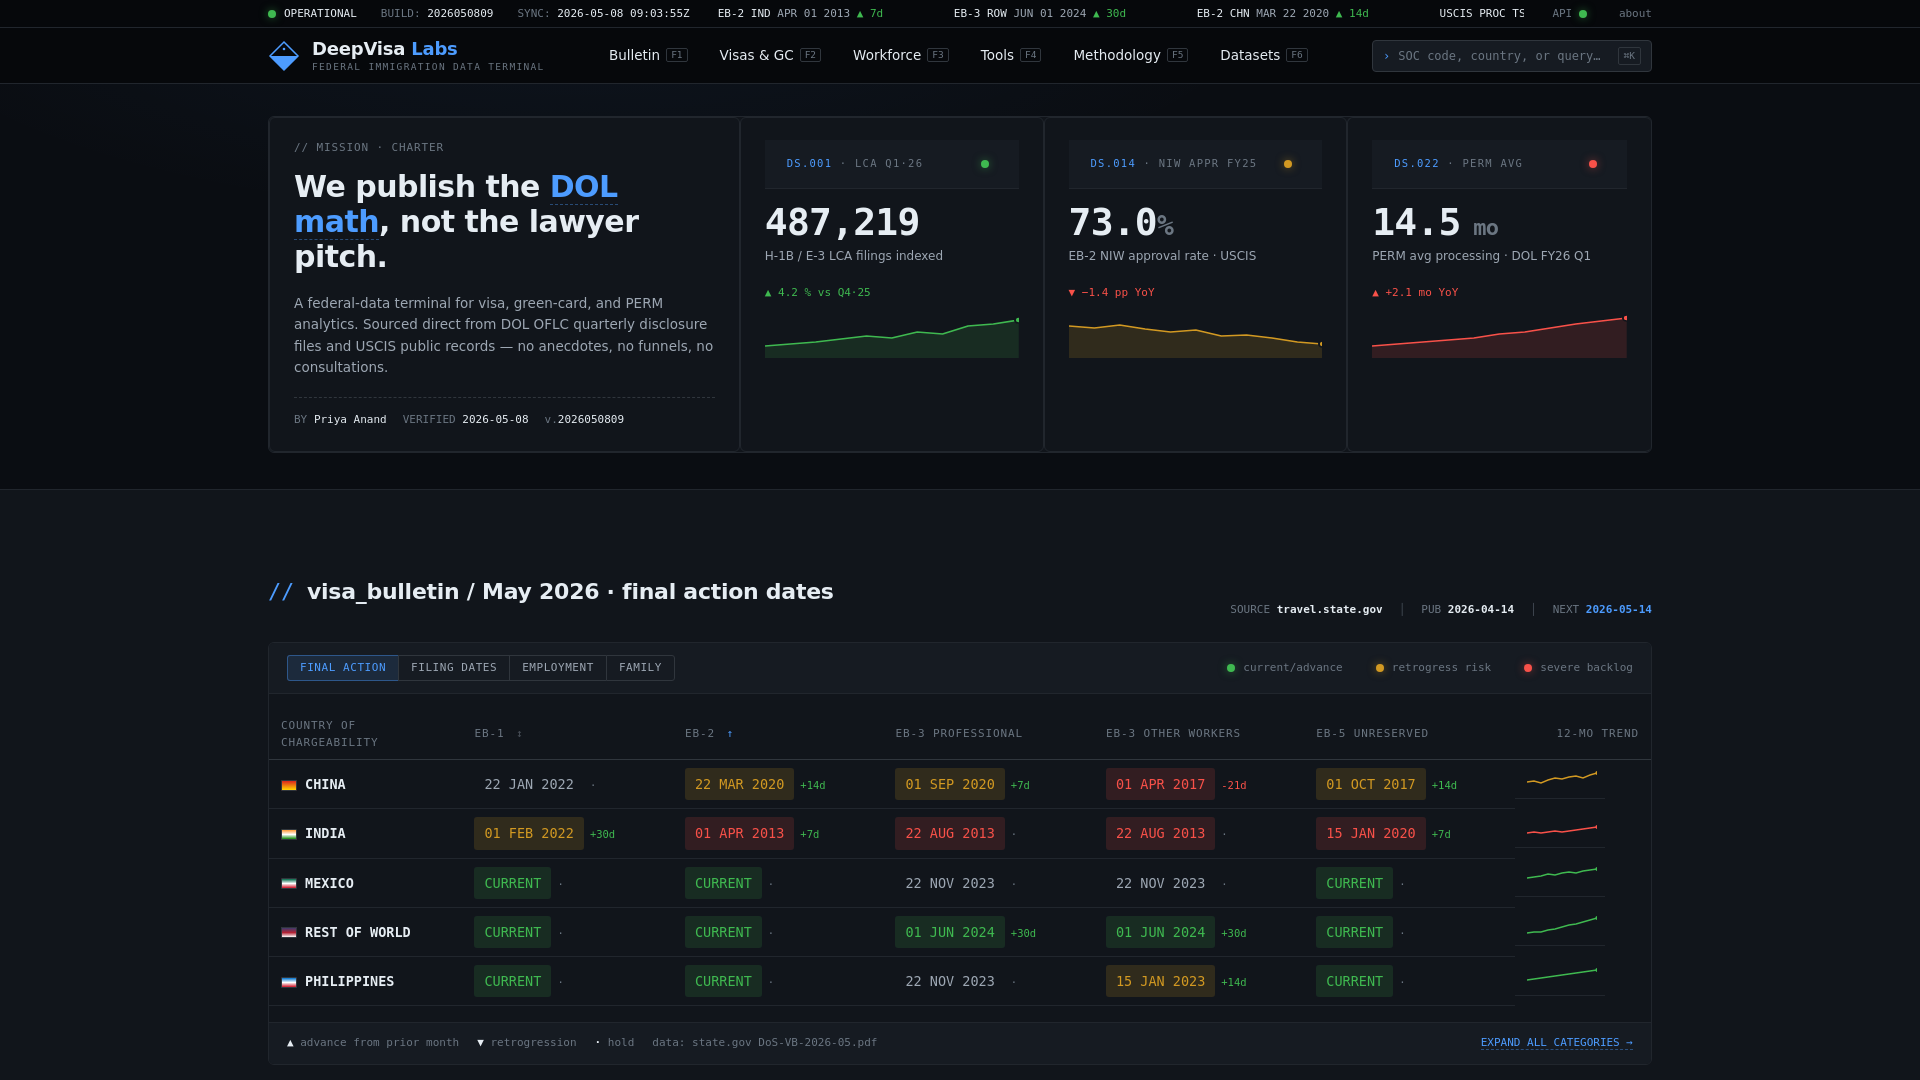Sort by the EB-2 column arrow
This screenshot has height=1080, width=1920.
point(730,734)
